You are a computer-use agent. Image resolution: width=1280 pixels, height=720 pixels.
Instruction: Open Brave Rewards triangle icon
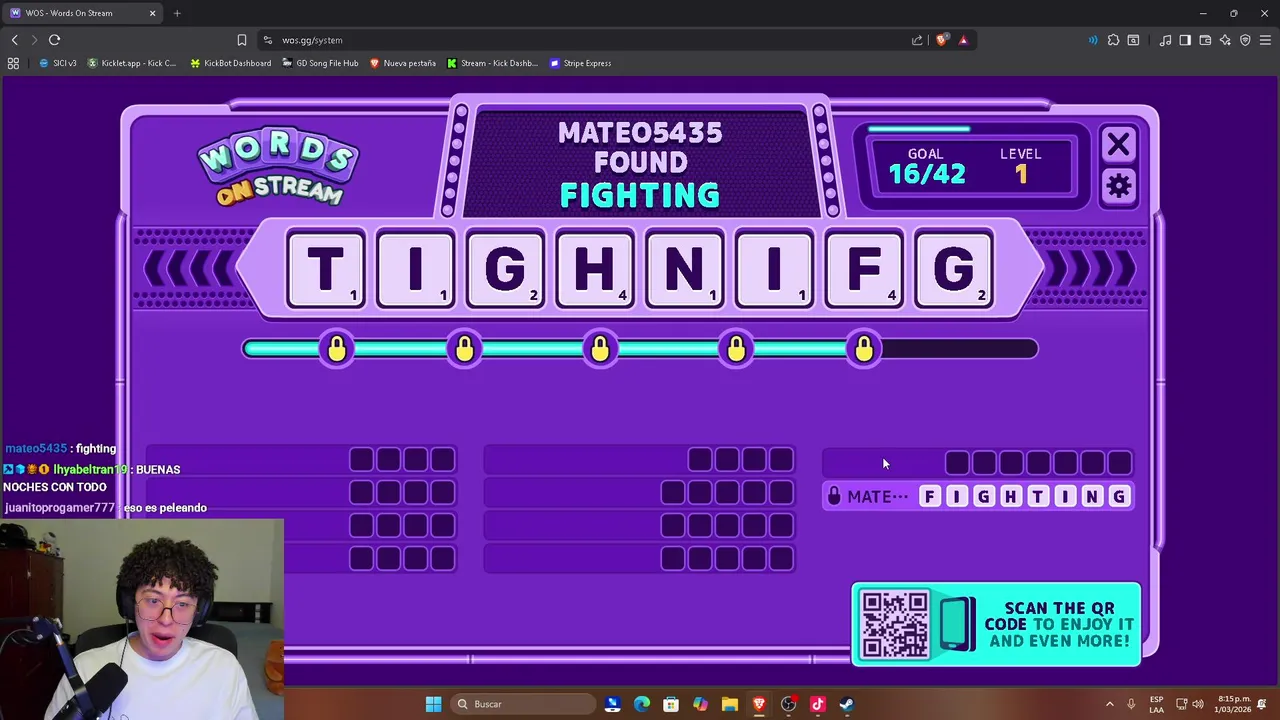pyautogui.click(x=963, y=40)
